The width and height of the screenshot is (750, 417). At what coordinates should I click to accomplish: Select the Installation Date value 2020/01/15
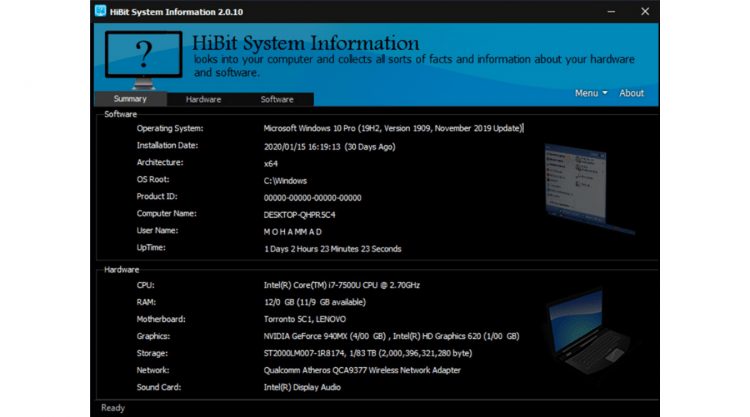point(330,147)
